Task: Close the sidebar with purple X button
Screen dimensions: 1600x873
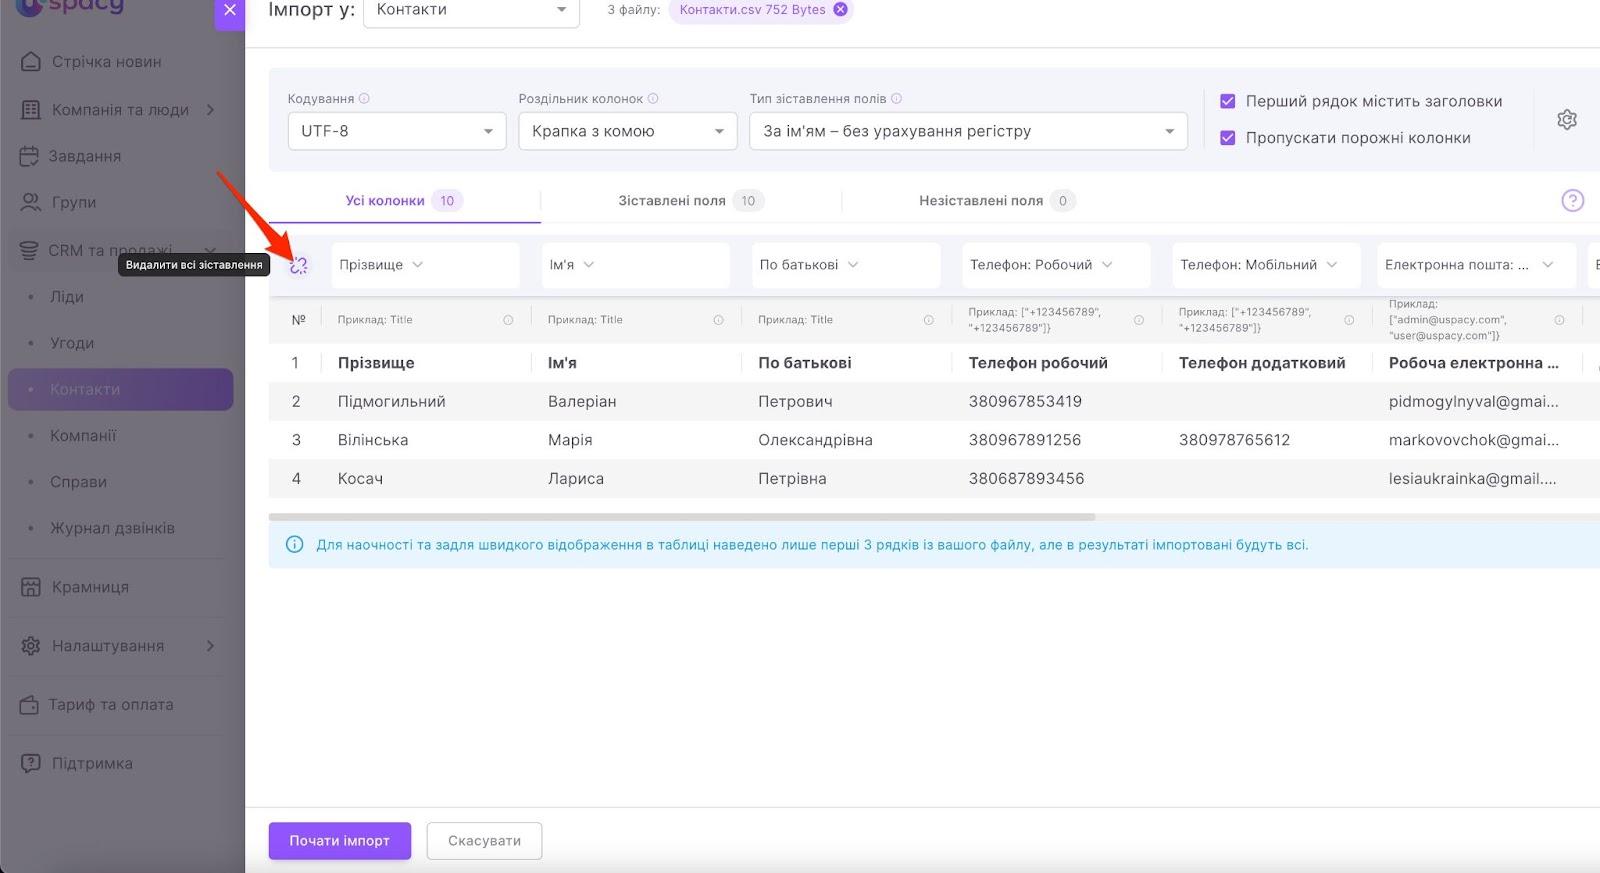Action: click(230, 11)
